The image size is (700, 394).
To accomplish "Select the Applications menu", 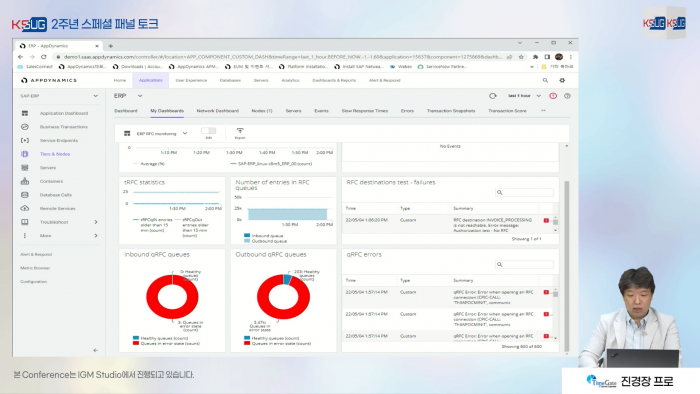I will coord(150,80).
